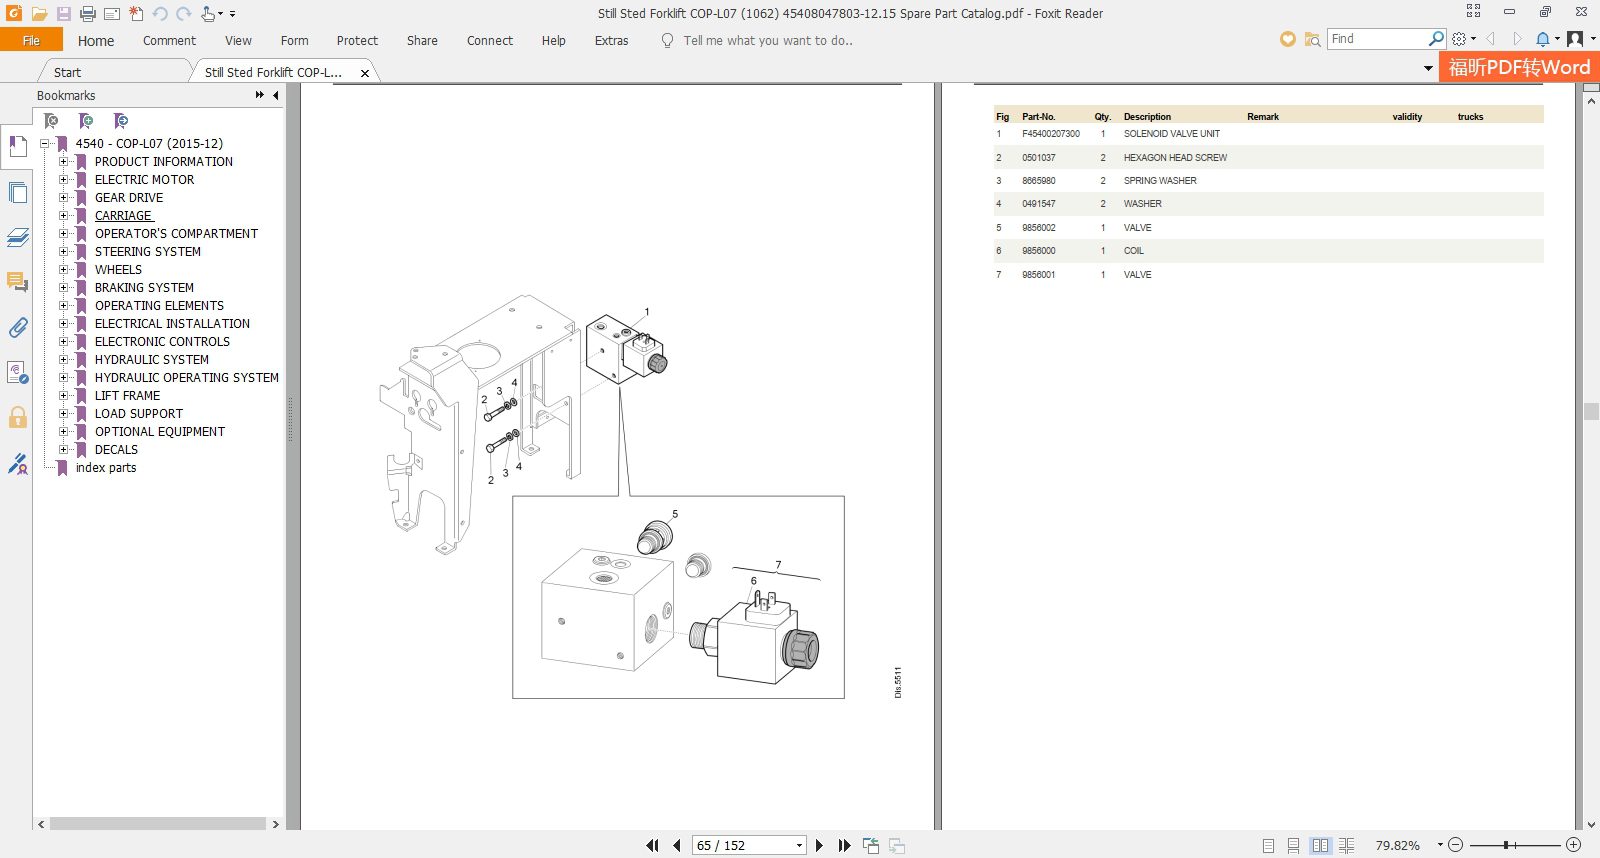Open the File menu
The height and width of the screenshot is (858, 1600).
[31, 40]
